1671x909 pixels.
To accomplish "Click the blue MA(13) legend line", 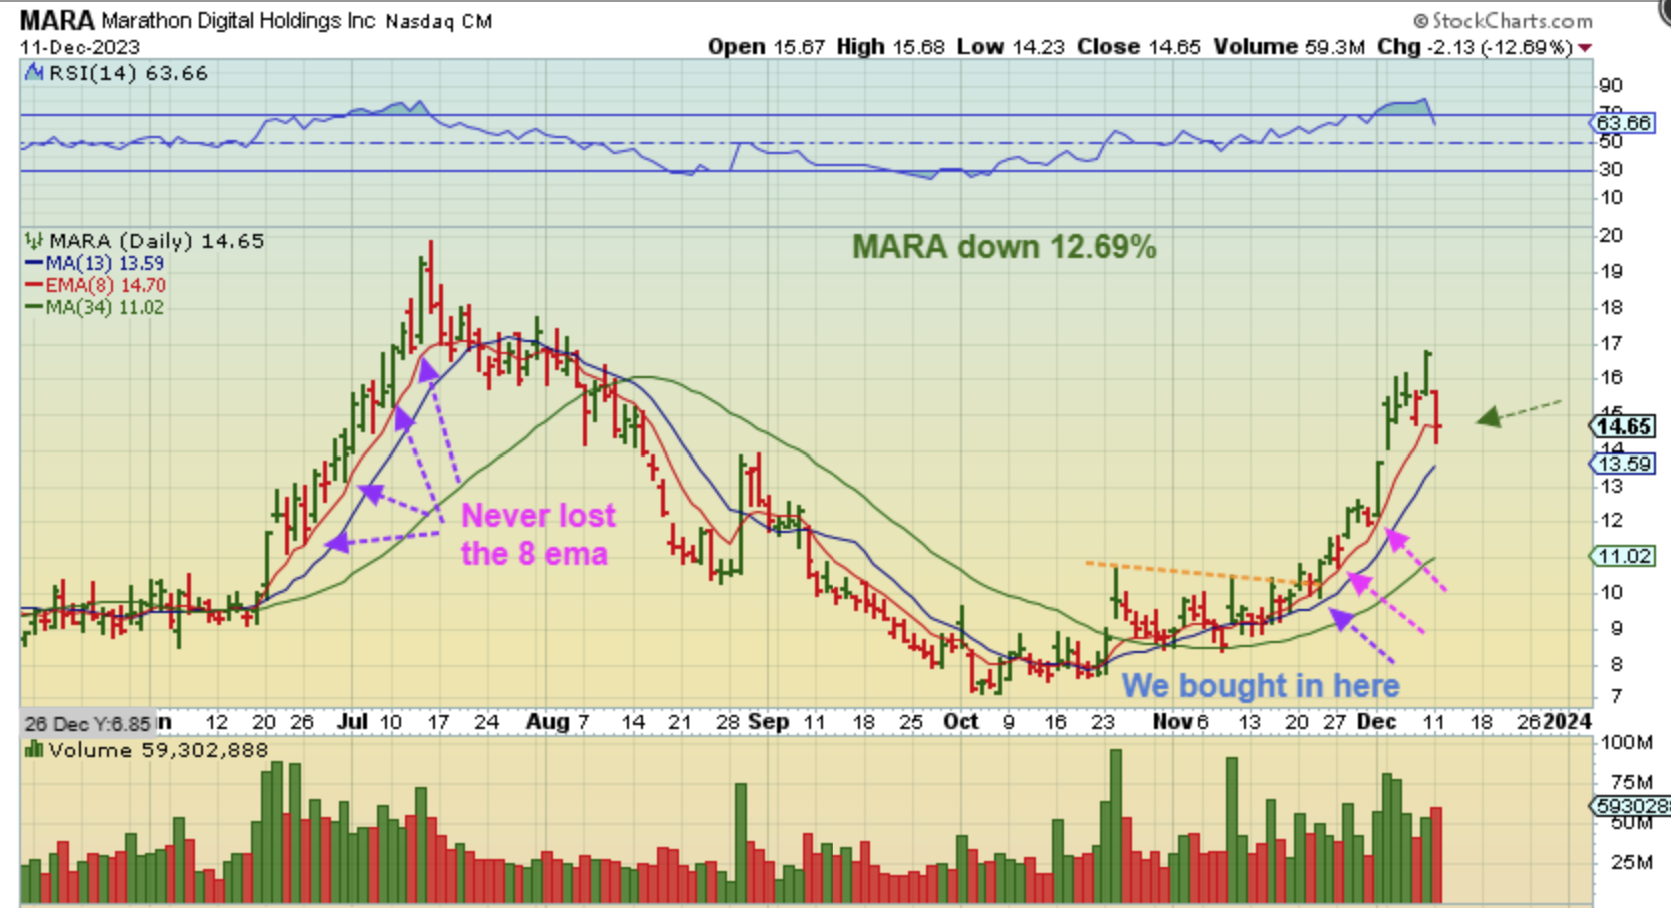I will pos(34,264).
